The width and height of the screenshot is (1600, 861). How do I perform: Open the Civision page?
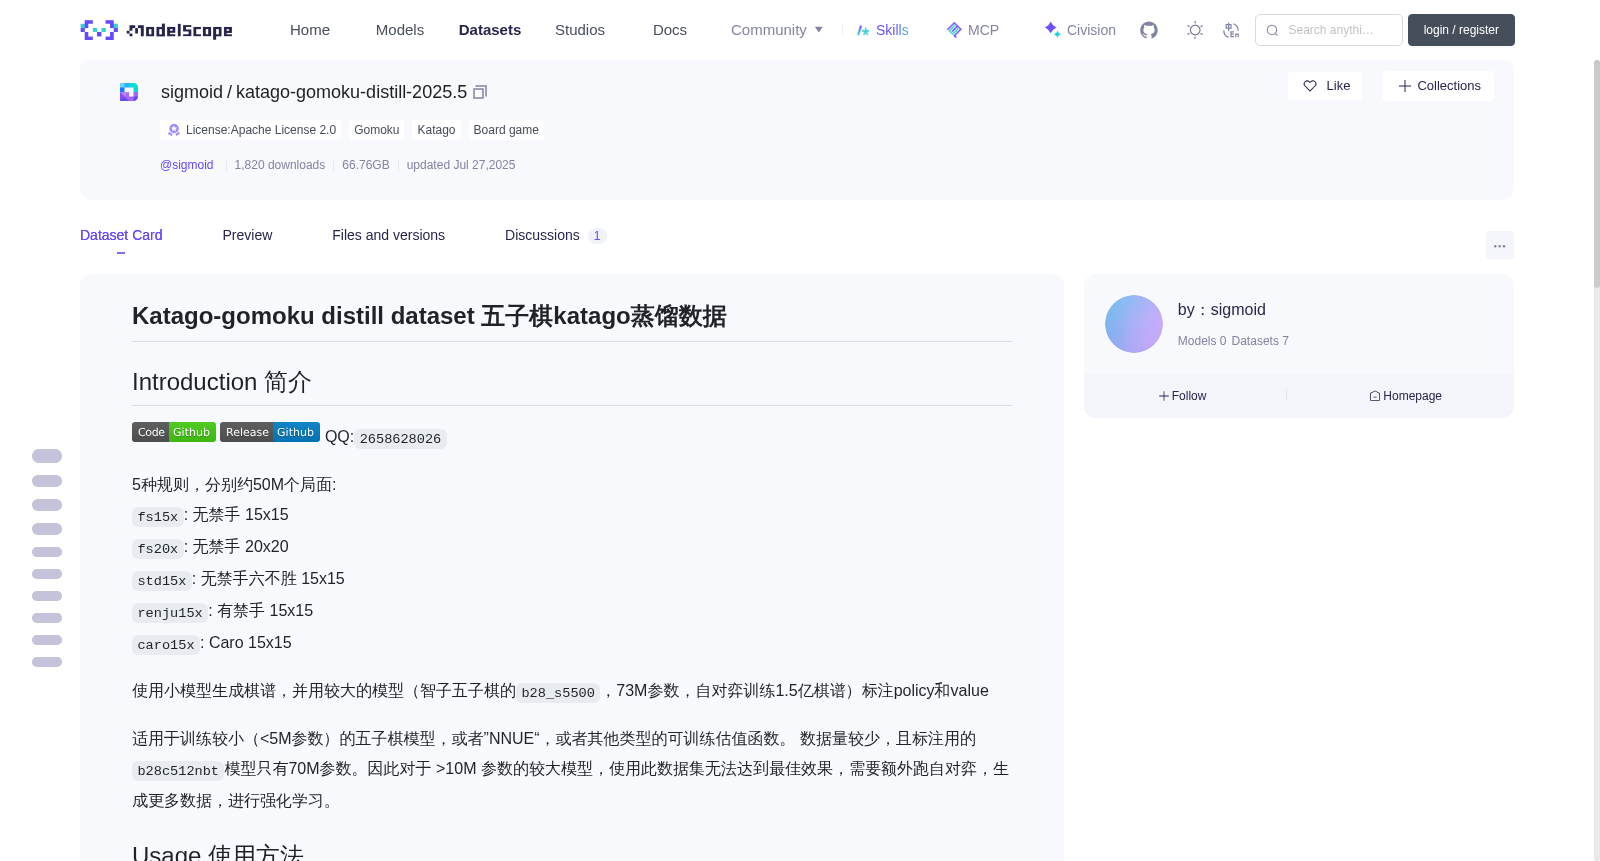click(1080, 30)
